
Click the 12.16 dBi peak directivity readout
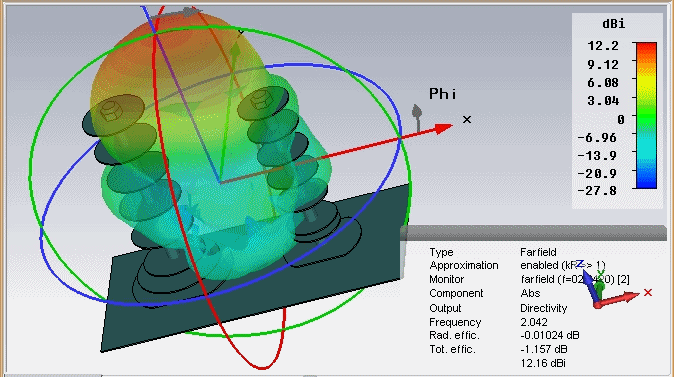[x=543, y=363]
